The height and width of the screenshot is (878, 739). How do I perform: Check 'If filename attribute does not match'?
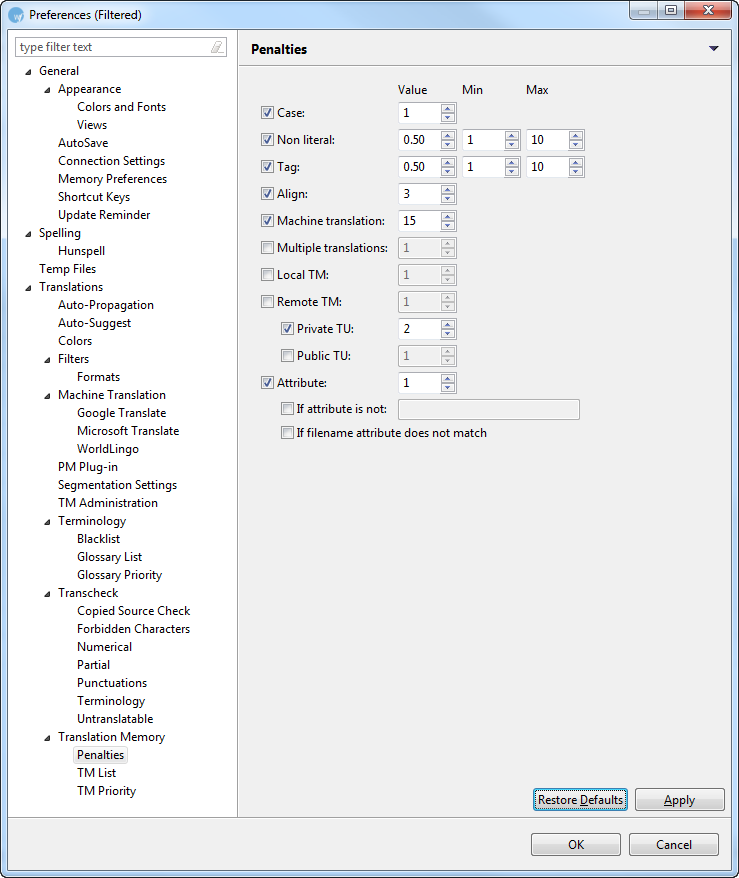point(287,433)
